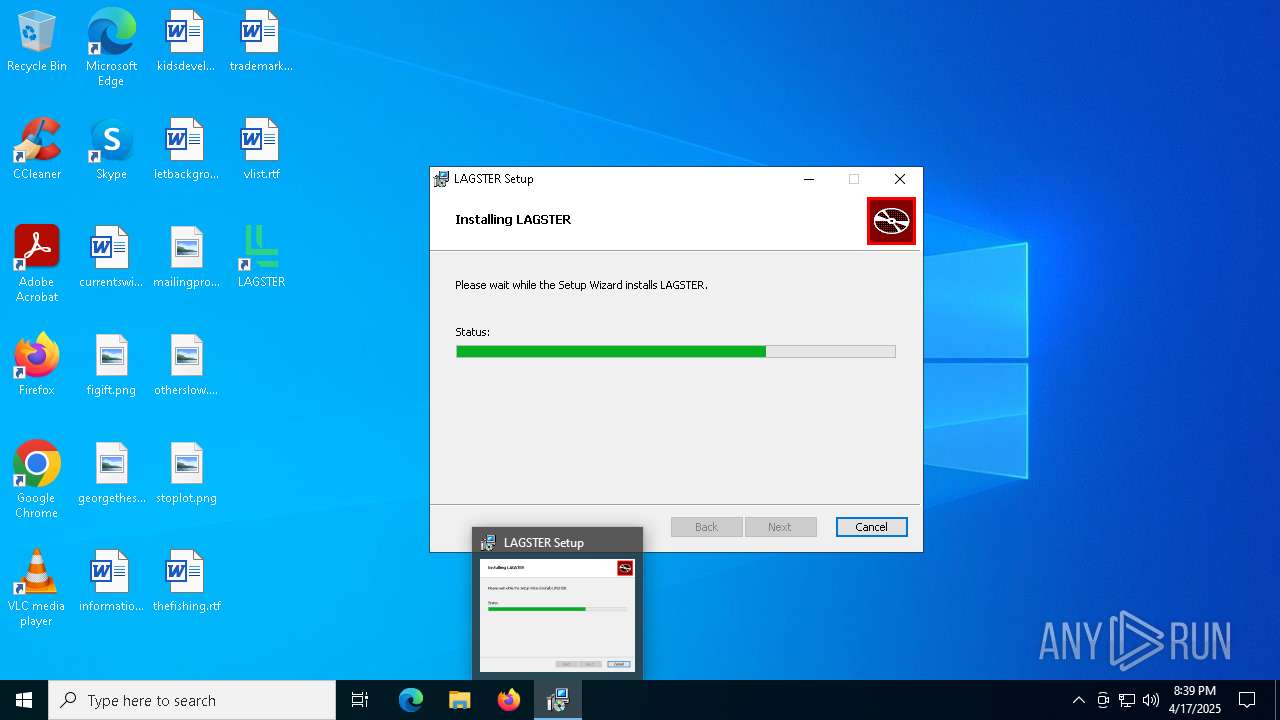The image size is (1280, 720).
Task: Select the Google Chrome desktop shortcut
Action: pos(37,480)
